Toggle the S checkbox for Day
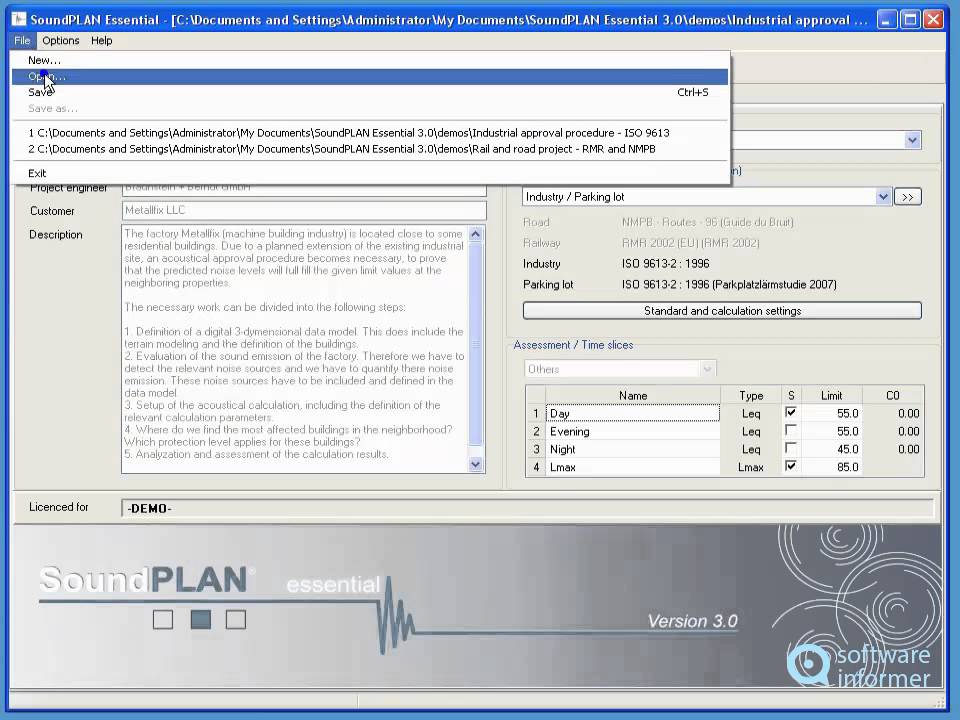Image resolution: width=960 pixels, height=720 pixels. coord(790,413)
